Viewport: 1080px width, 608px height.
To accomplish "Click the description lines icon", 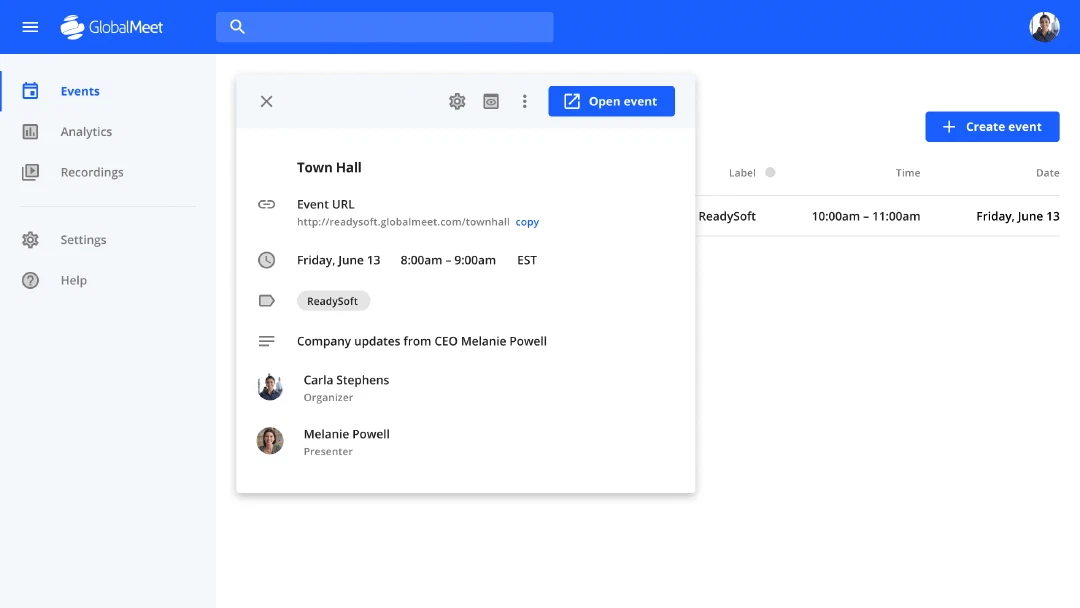I will [267, 342].
